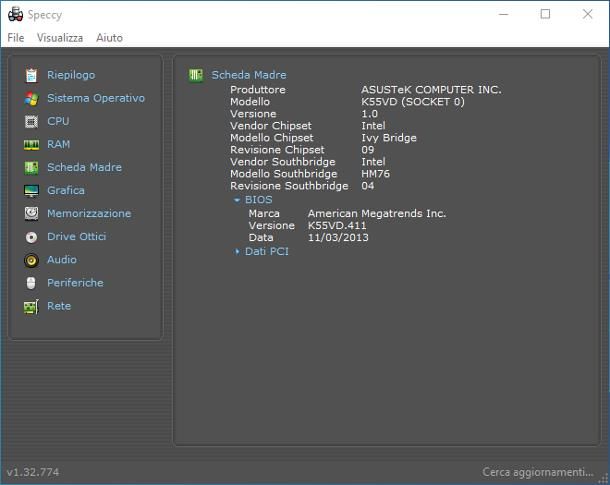Screen dimensions: 610x485
Task: Click the version label v1.32.774
Action: 33,472
